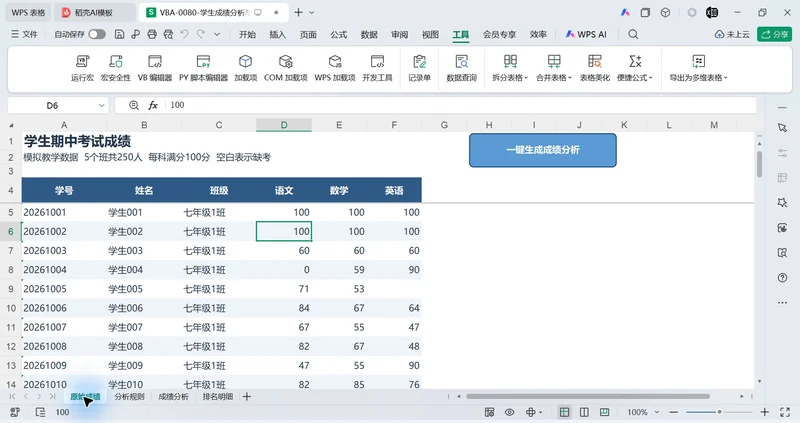The height and width of the screenshot is (423, 800).
Task: Click the print icon in quick toolbar
Action: pyautogui.click(x=152, y=34)
